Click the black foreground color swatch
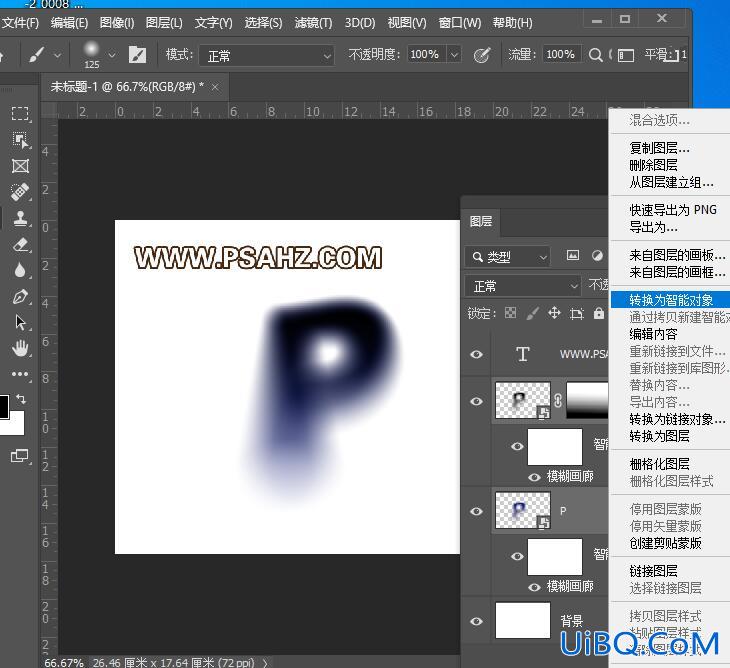 tap(3, 407)
